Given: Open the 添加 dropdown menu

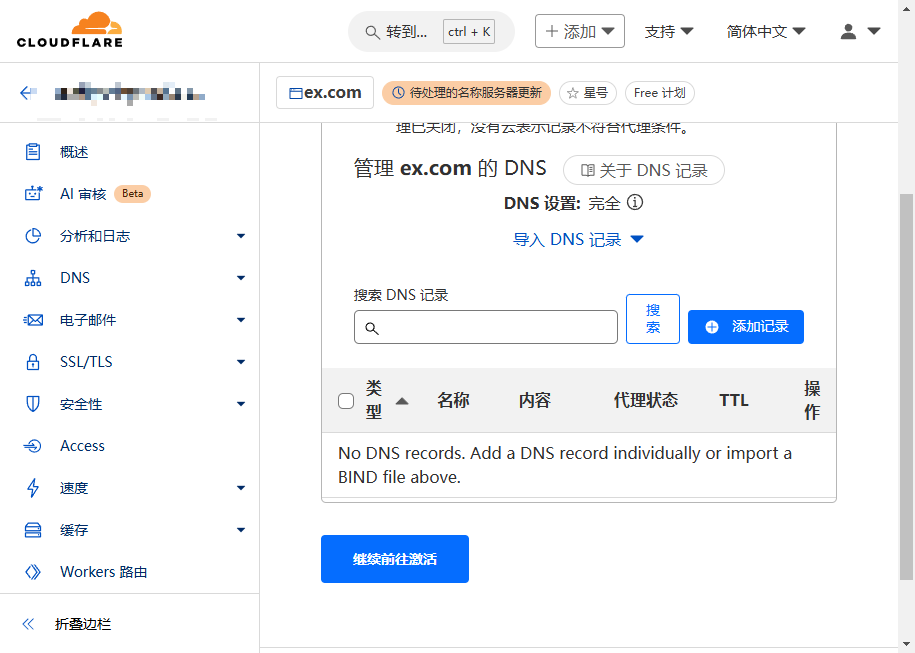Looking at the screenshot, I should 580,31.
